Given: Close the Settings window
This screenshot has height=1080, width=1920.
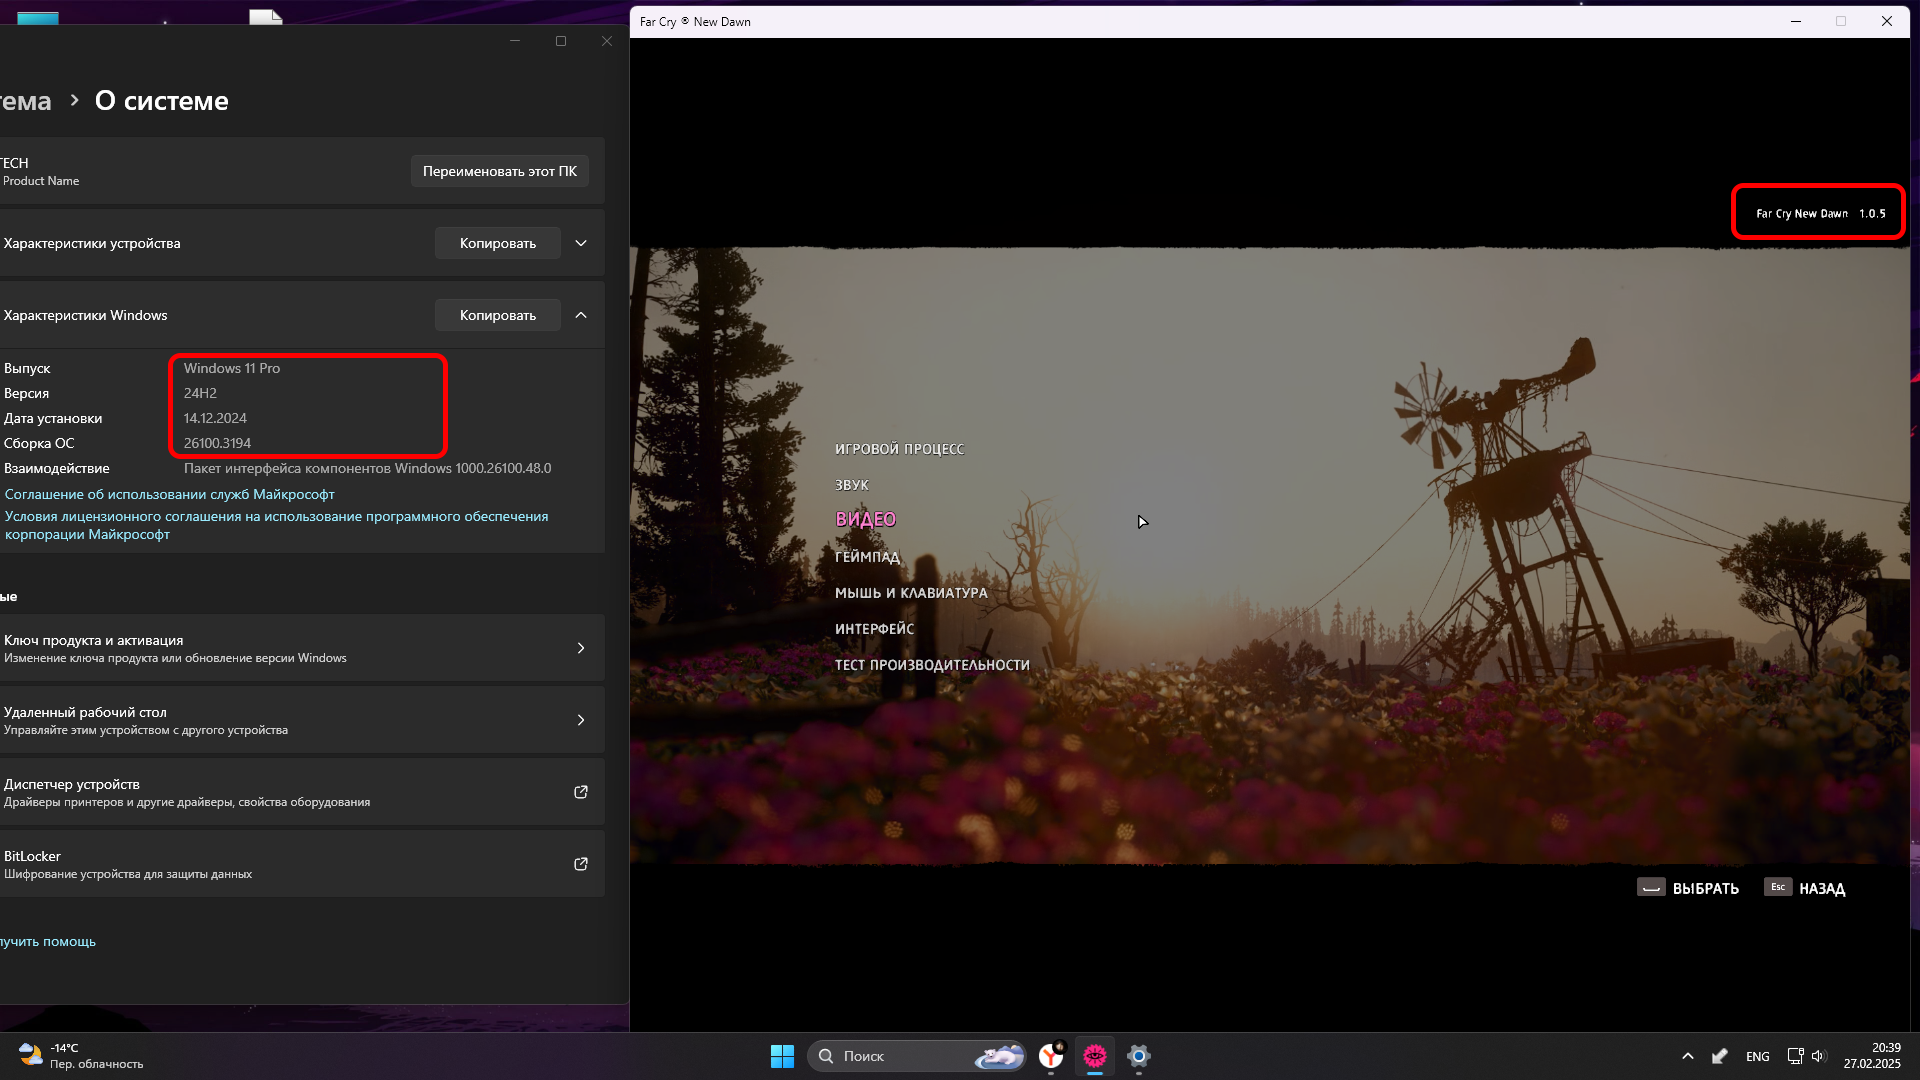Looking at the screenshot, I should pyautogui.click(x=607, y=41).
